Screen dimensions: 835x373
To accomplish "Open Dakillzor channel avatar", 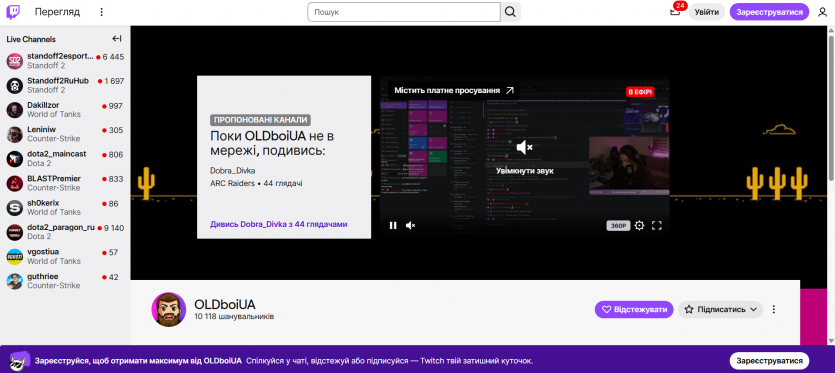I will pos(14,110).
